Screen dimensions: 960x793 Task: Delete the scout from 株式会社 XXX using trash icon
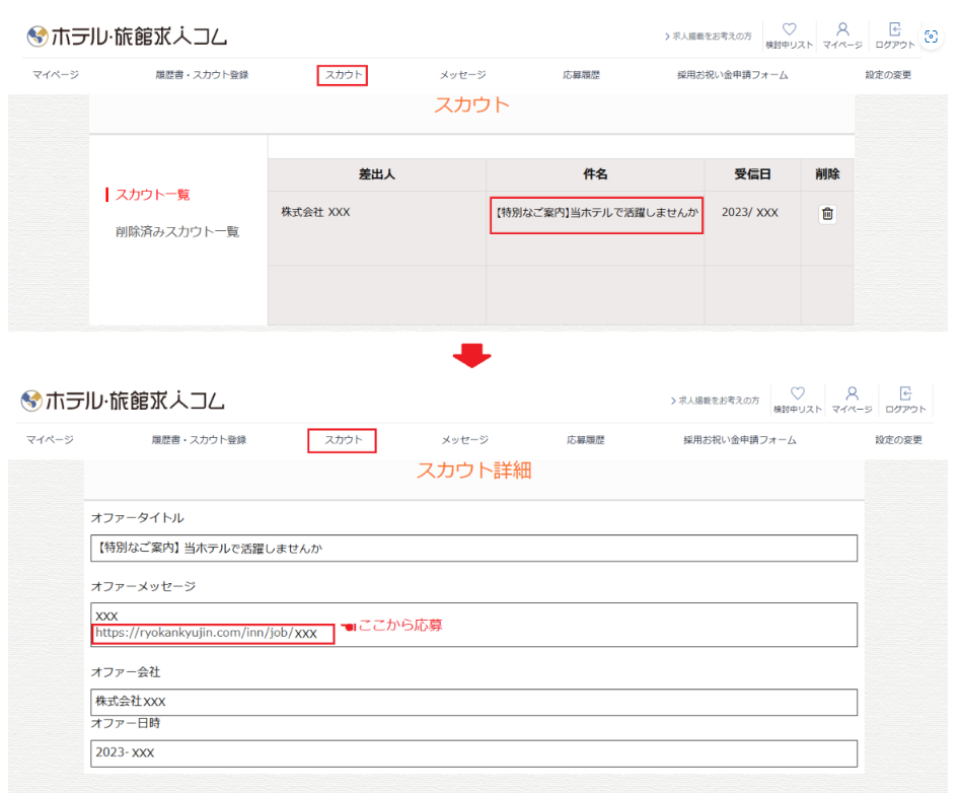click(827, 214)
